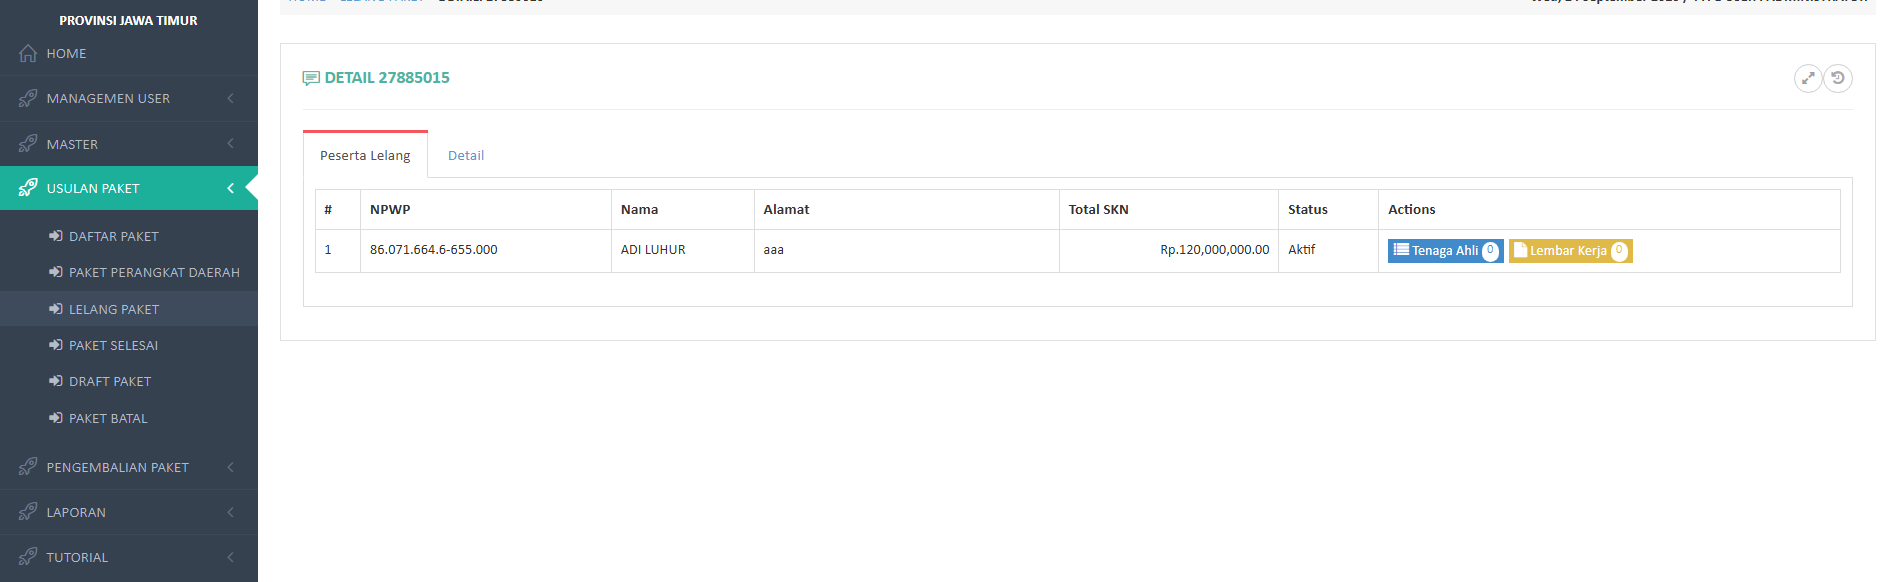The width and height of the screenshot is (1885, 582).
Task: Collapse the Usulan Paket menu chevron
Action: pyautogui.click(x=231, y=188)
